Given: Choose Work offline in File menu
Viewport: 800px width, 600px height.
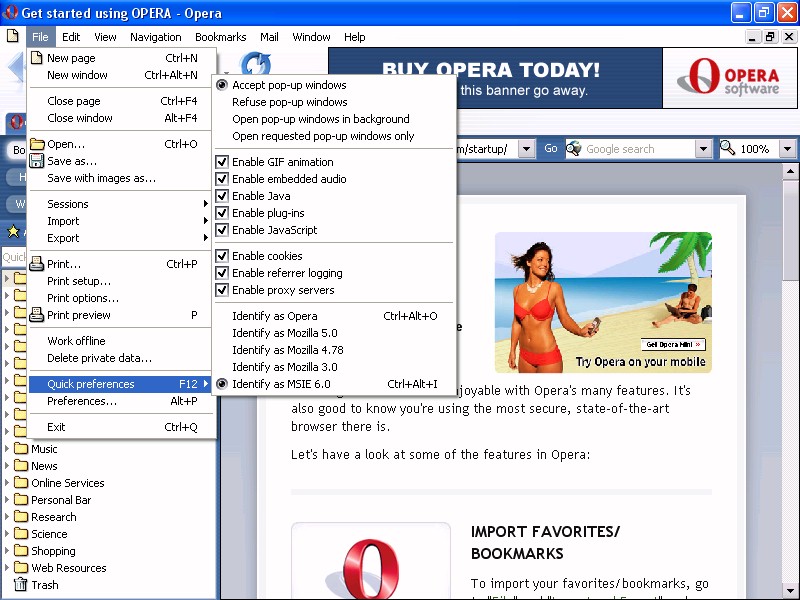Looking at the screenshot, I should (x=120, y=341).
